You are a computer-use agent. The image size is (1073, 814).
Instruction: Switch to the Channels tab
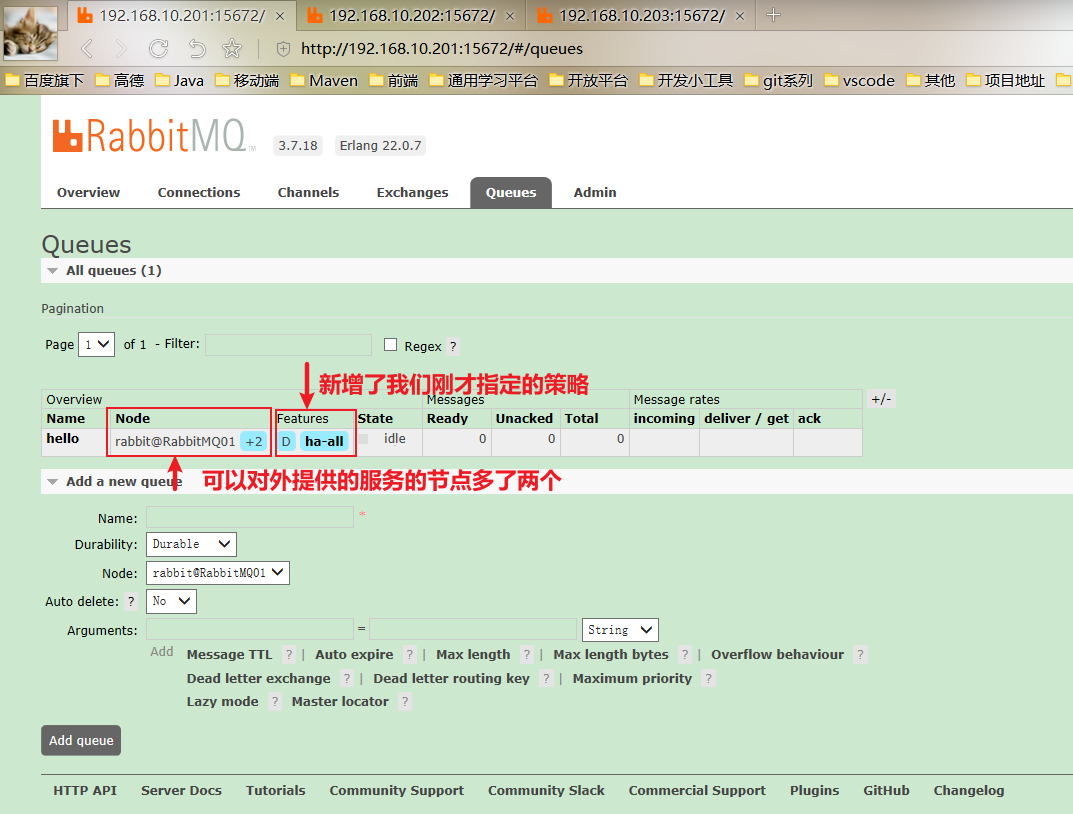pyautogui.click(x=309, y=192)
